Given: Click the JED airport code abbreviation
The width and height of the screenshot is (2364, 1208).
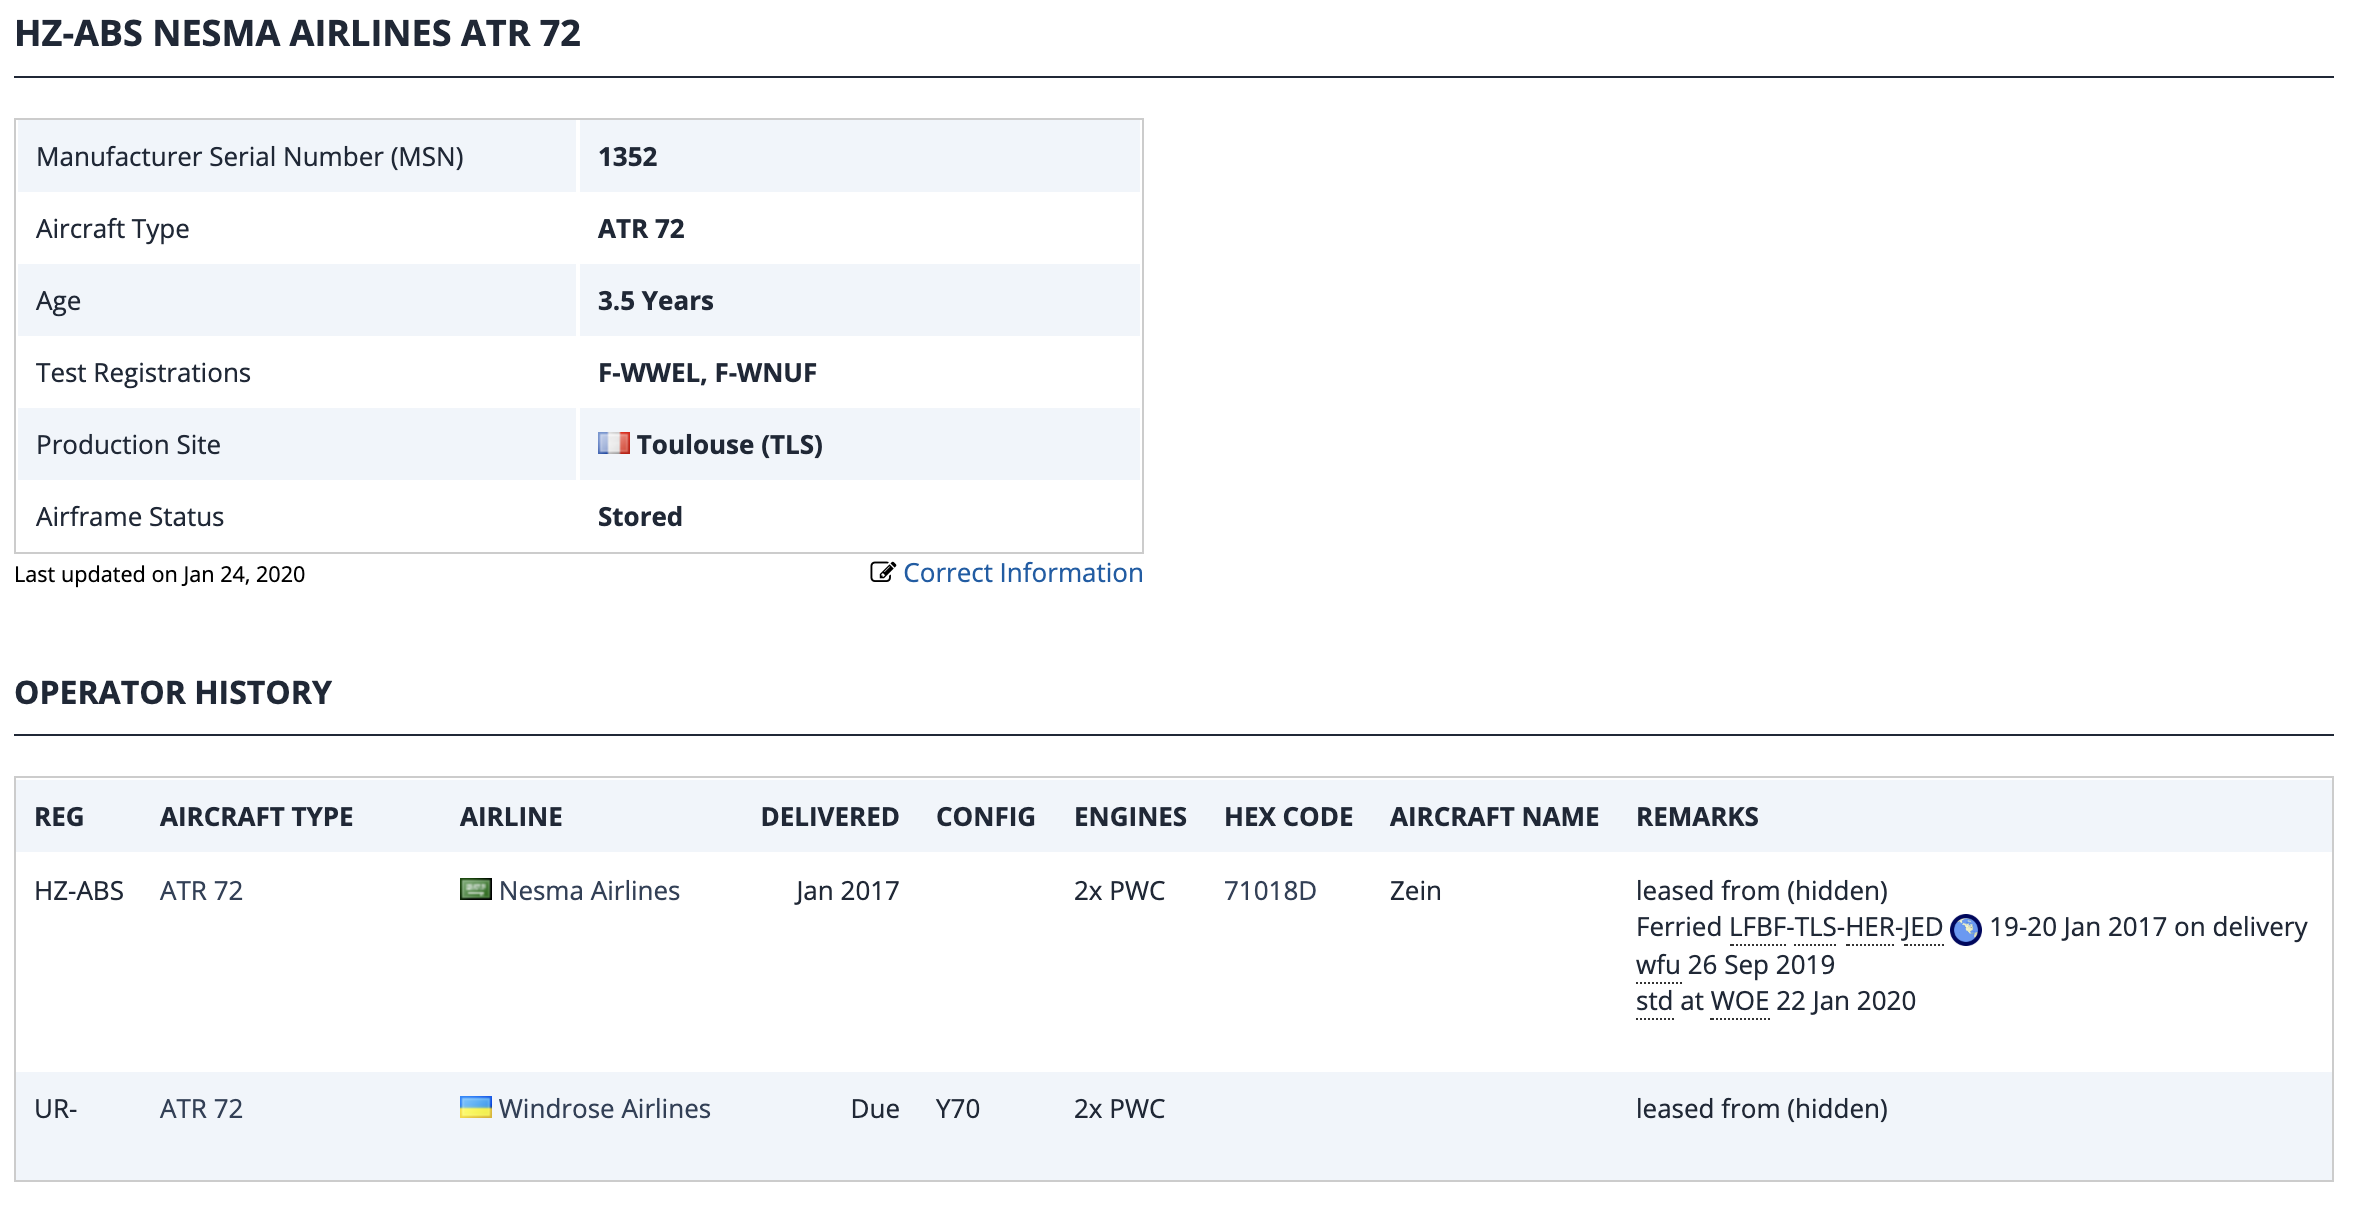Looking at the screenshot, I should [x=1922, y=928].
